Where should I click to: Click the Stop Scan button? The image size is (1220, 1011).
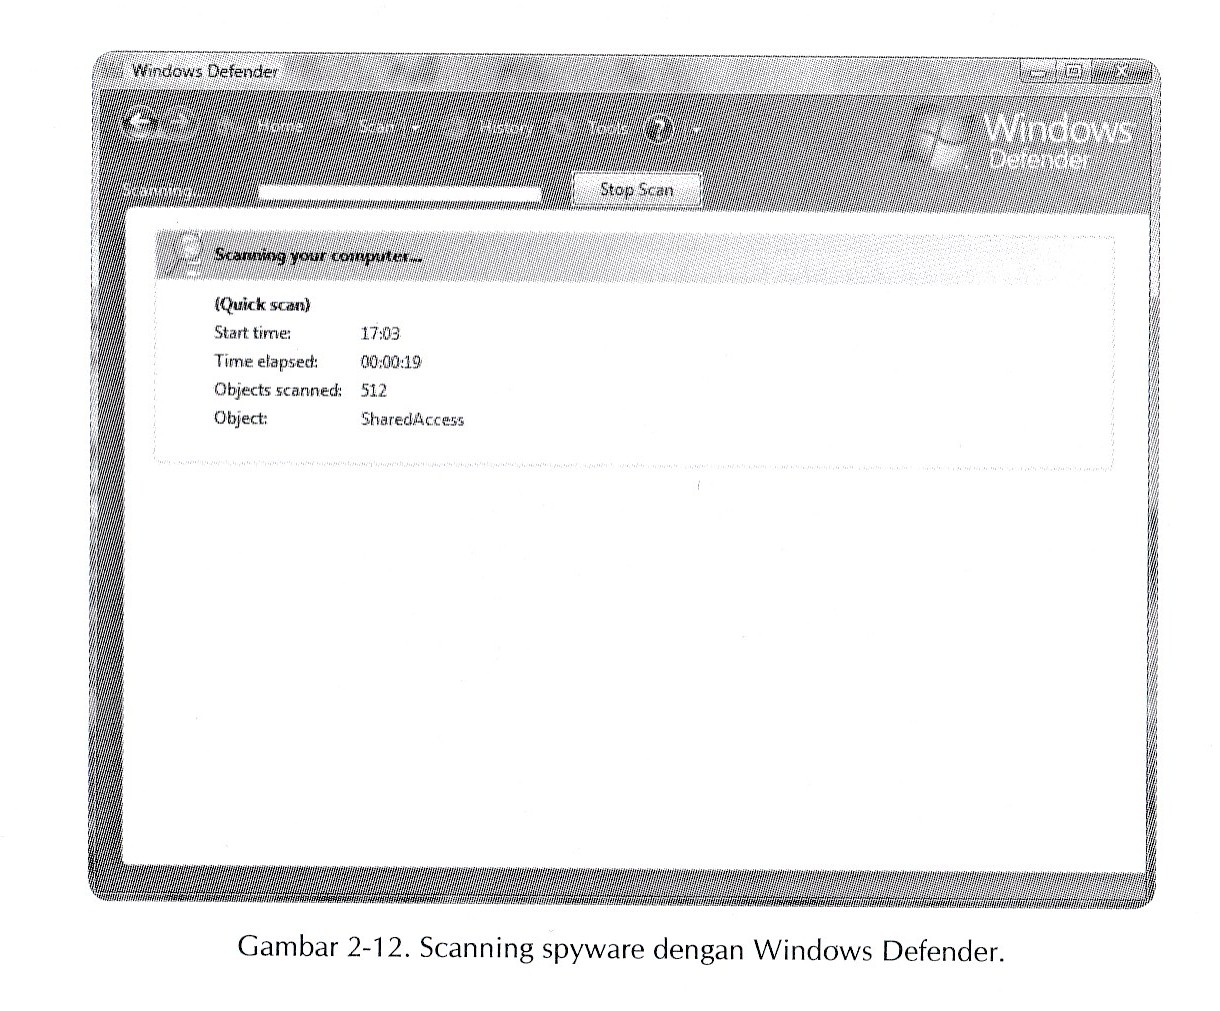coord(637,189)
